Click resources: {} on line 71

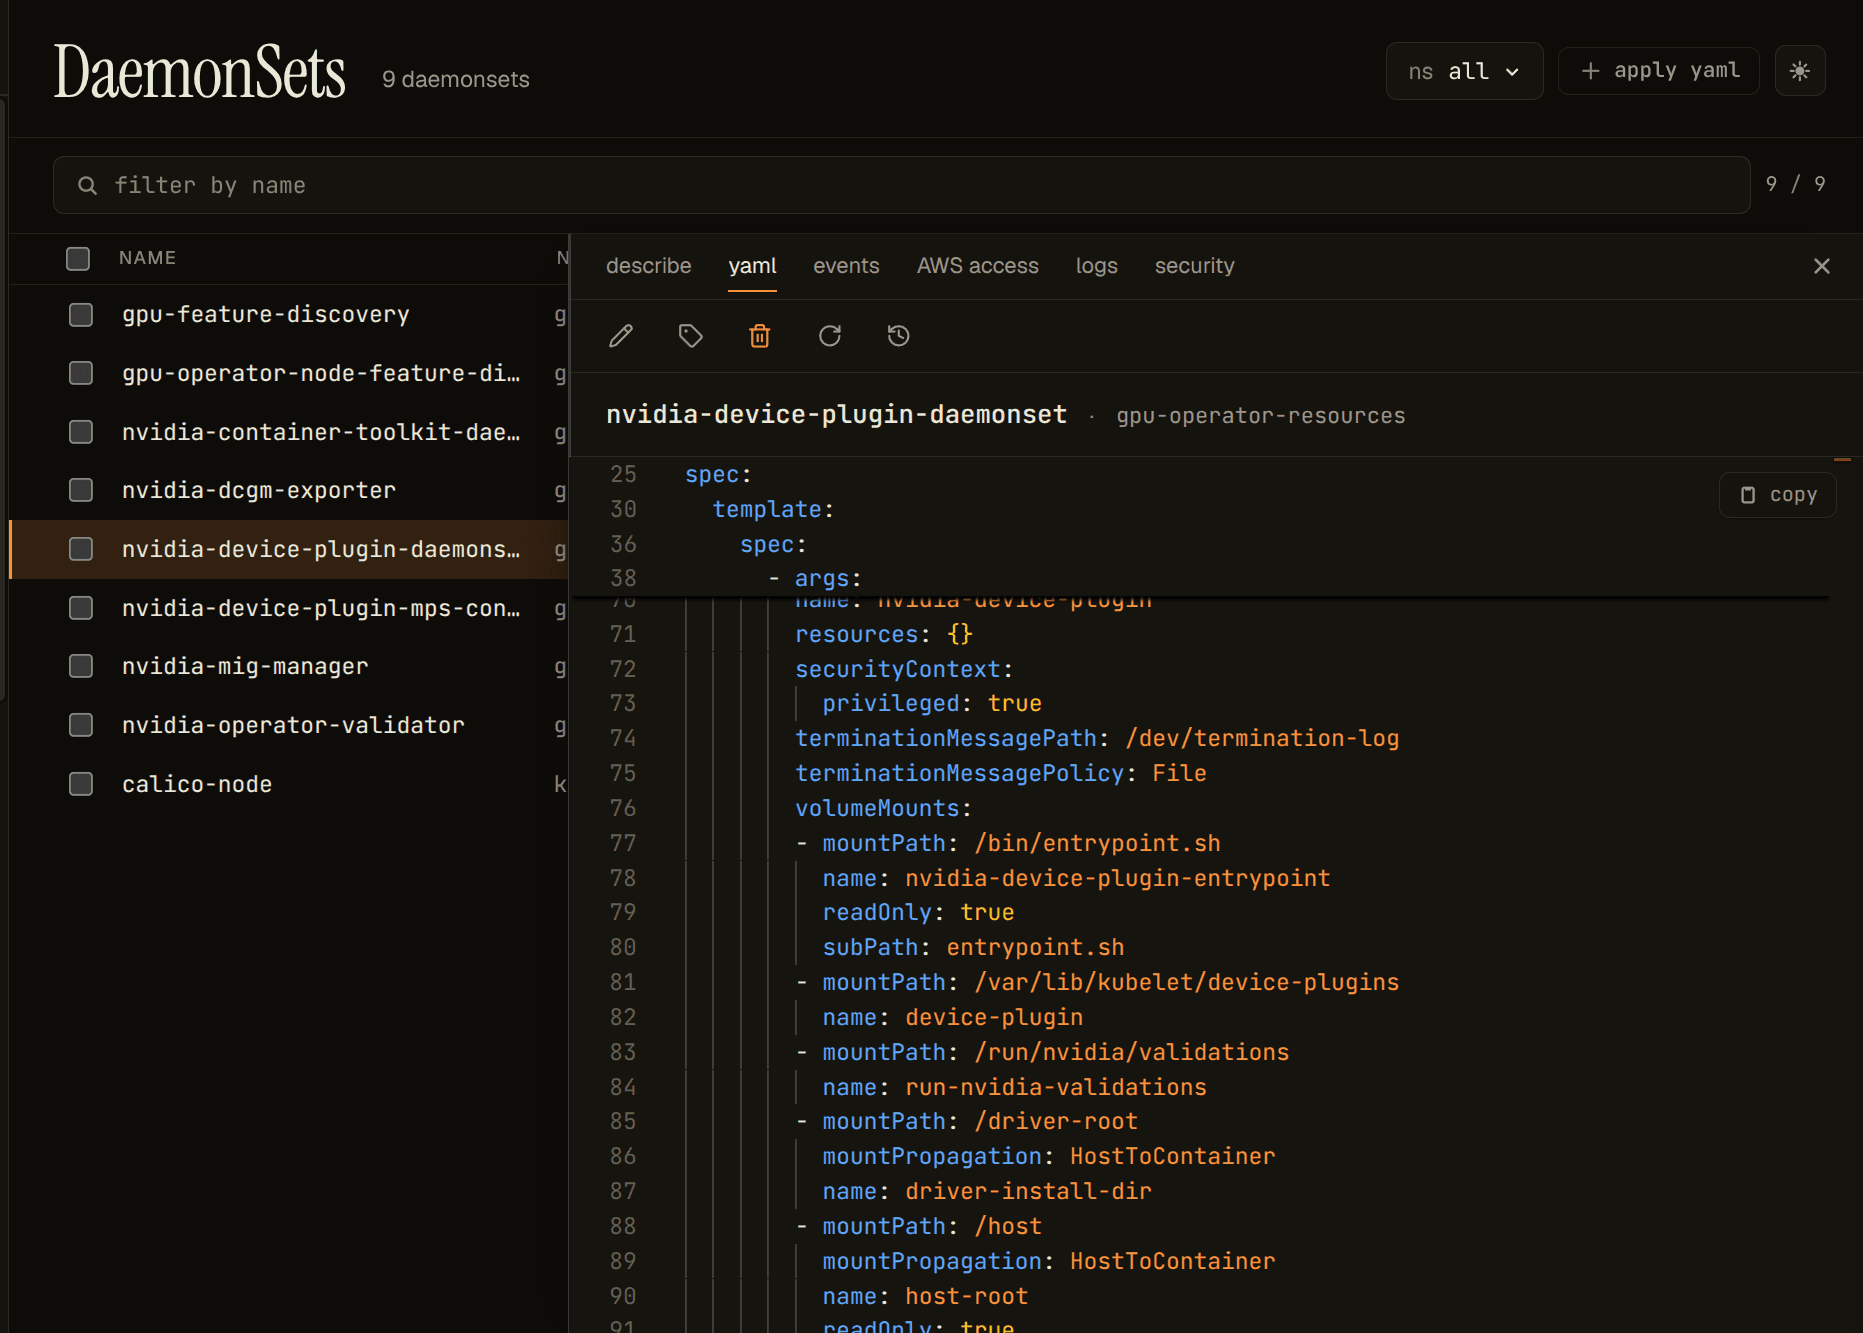pos(884,635)
